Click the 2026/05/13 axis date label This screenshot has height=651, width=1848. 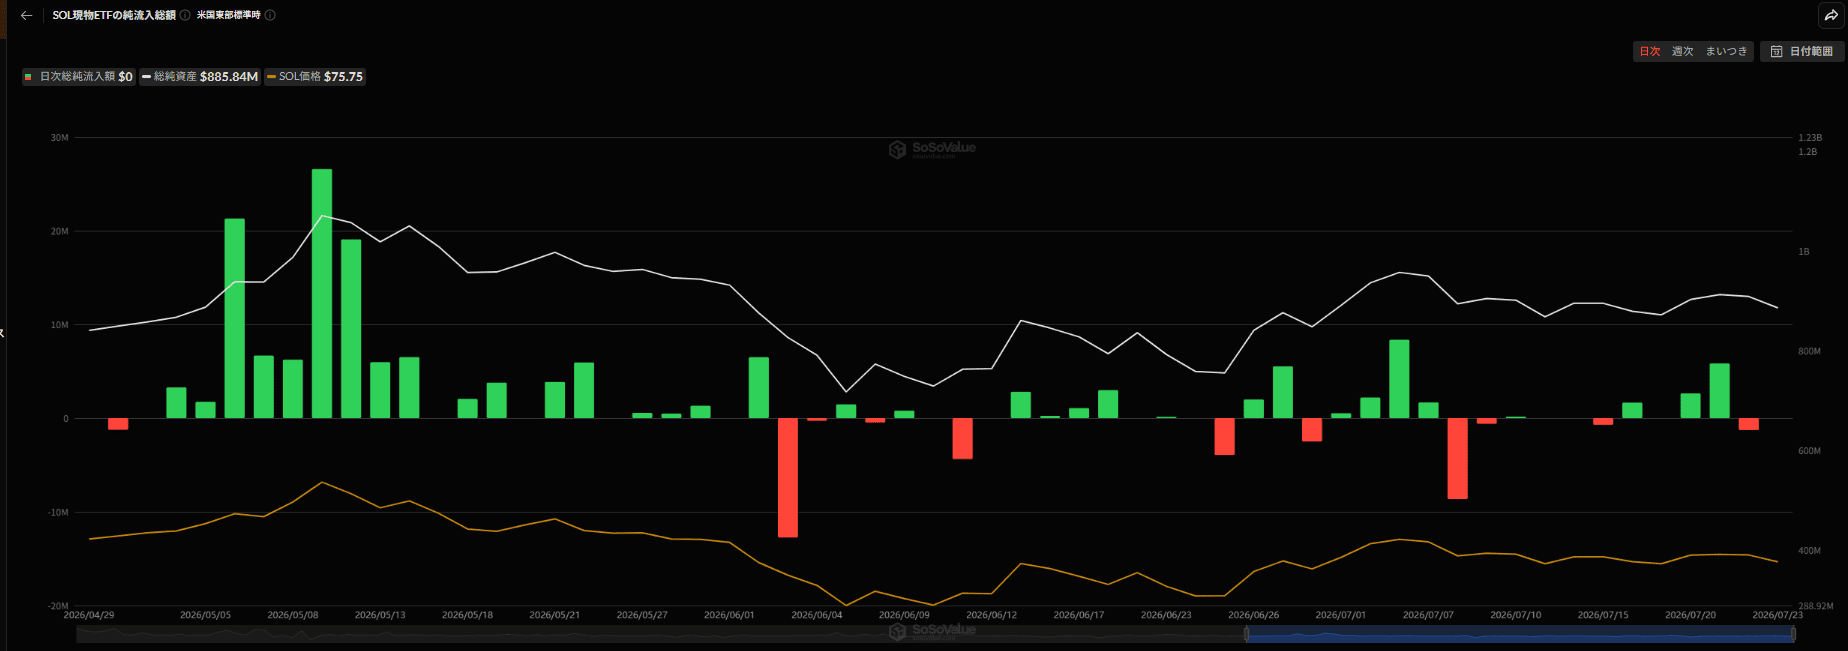pos(380,615)
